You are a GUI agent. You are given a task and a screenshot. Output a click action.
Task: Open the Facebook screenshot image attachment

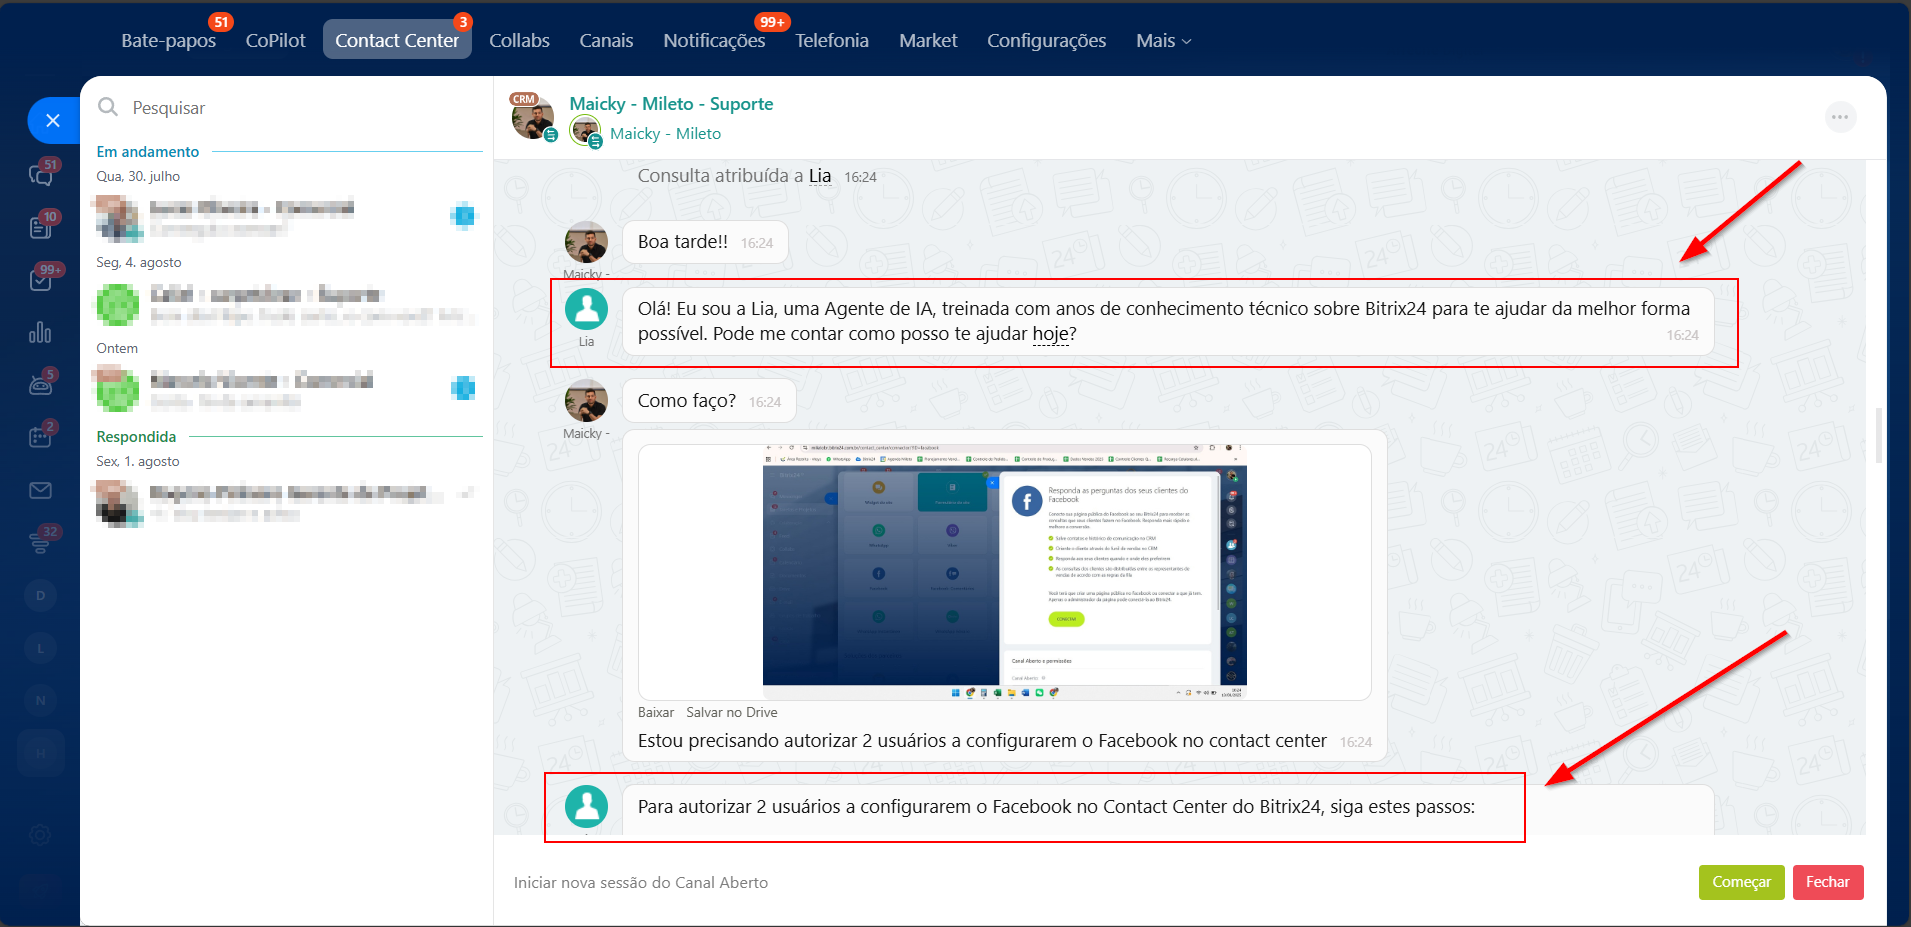pyautogui.click(x=1004, y=572)
